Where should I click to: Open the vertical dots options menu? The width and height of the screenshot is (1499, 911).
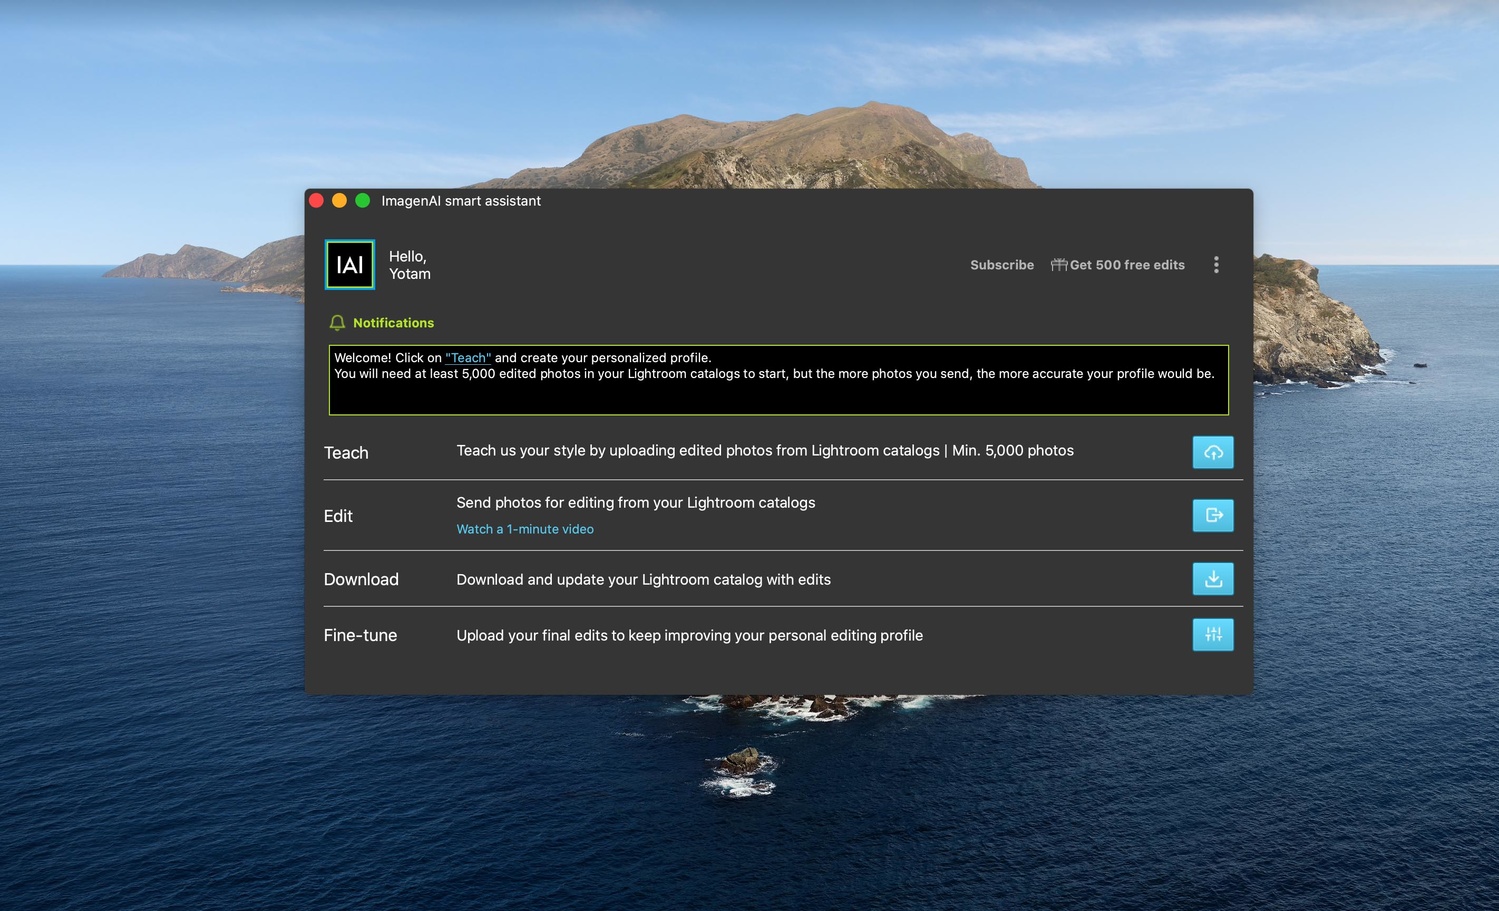point(1216,264)
